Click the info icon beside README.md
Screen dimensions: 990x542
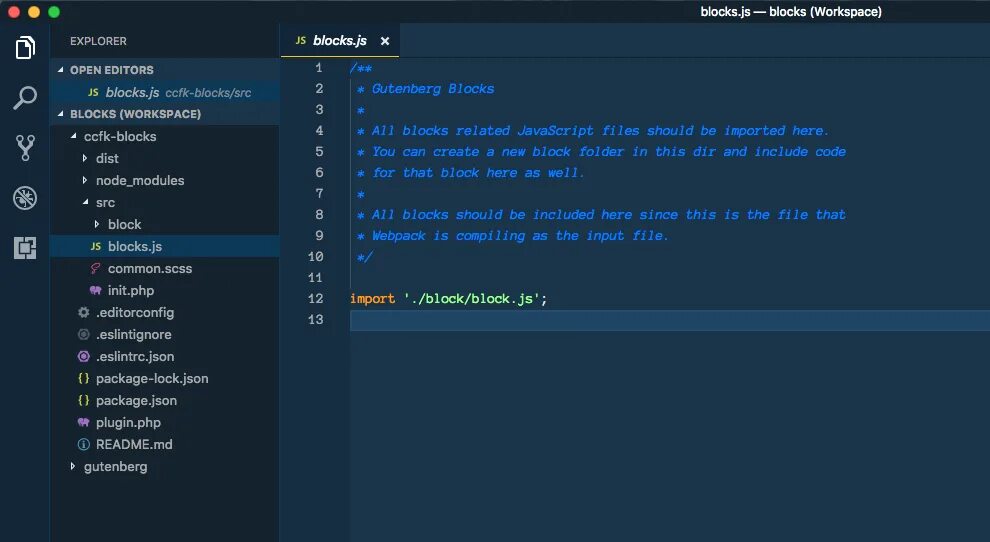[83, 444]
